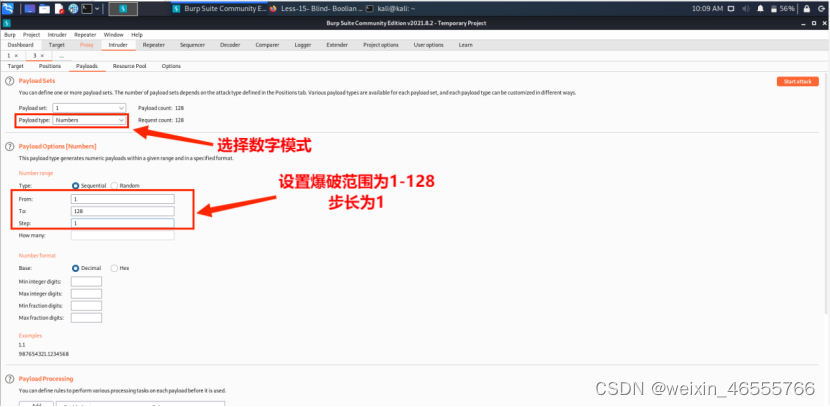Click the Max integer digits field
The height and width of the screenshot is (407, 830).
coord(86,294)
